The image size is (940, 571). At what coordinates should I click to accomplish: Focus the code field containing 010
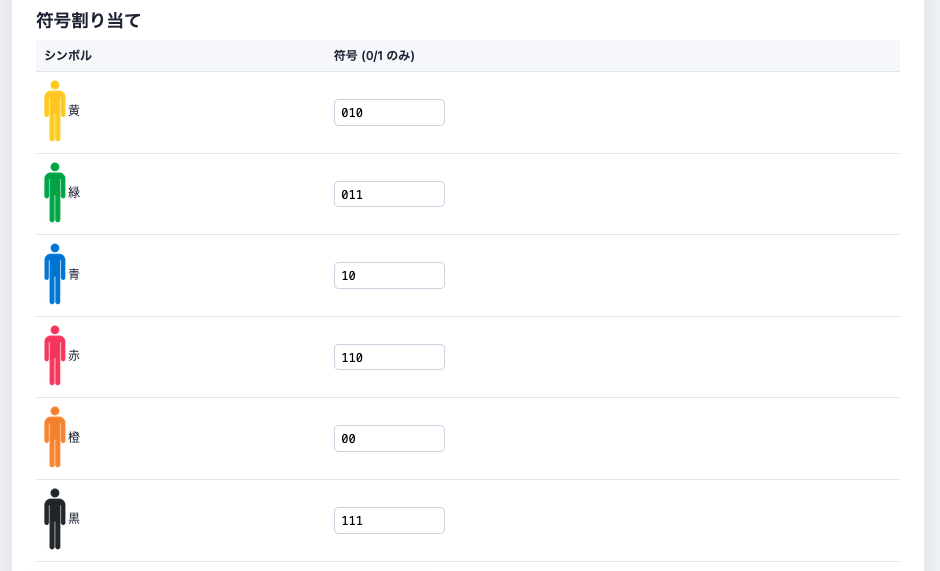point(389,113)
